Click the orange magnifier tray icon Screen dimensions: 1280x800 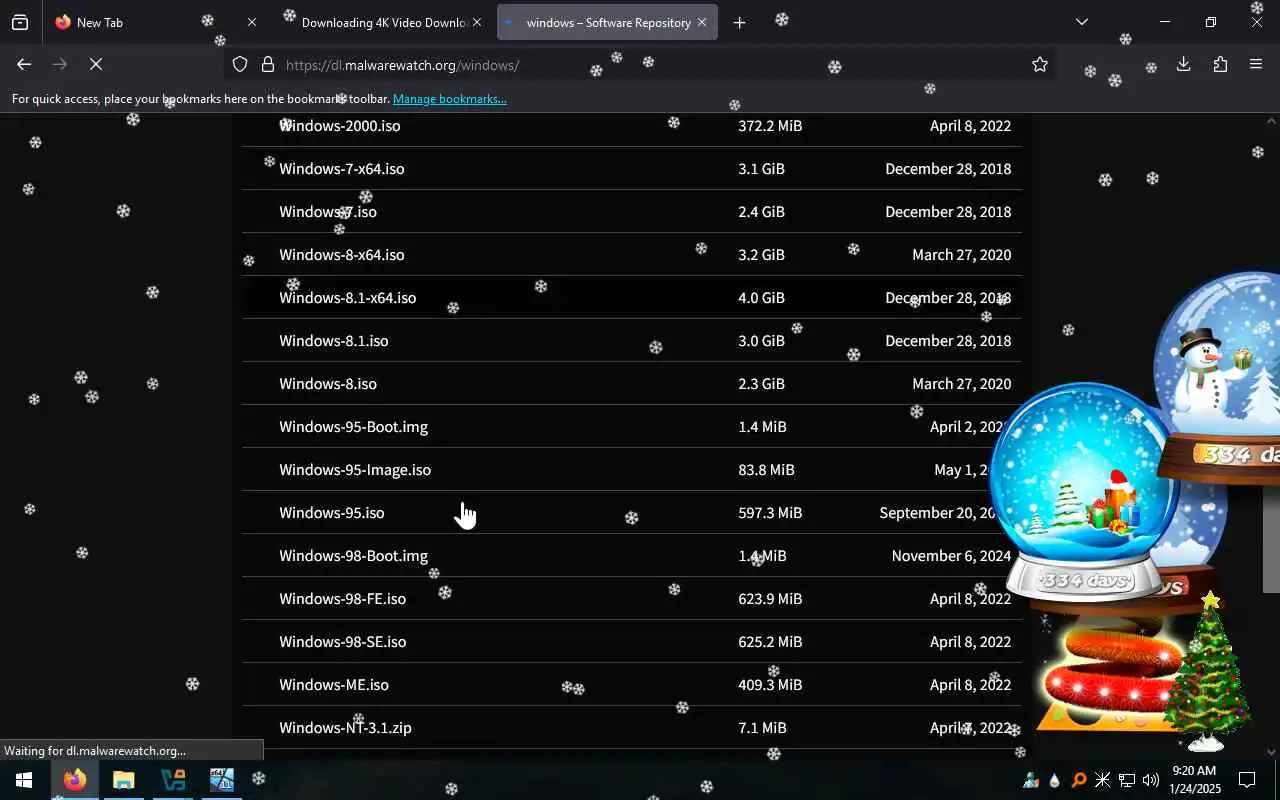[x=1078, y=780]
